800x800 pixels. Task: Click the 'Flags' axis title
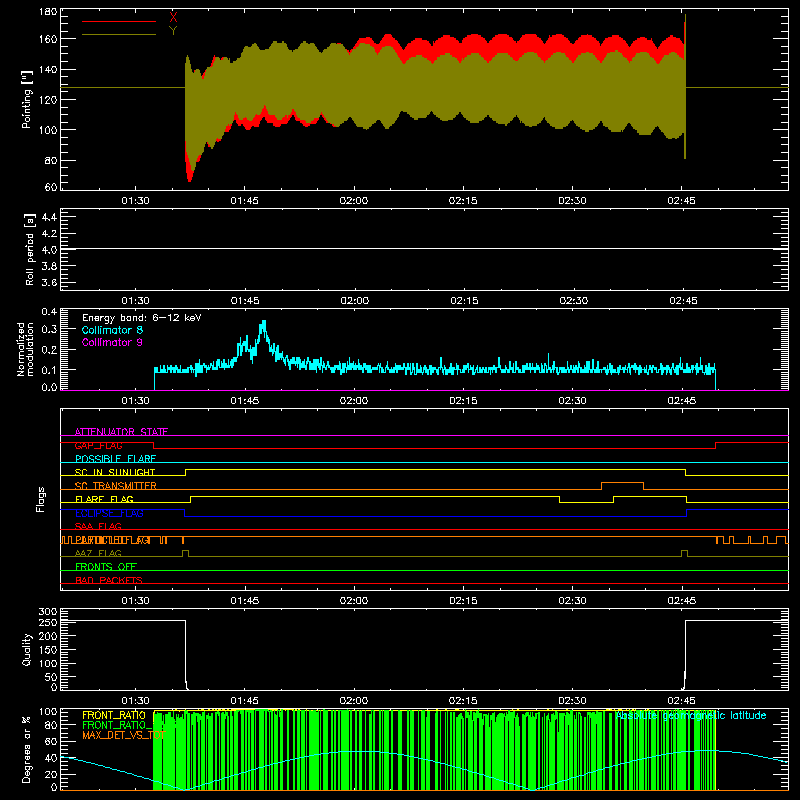(x=40, y=499)
